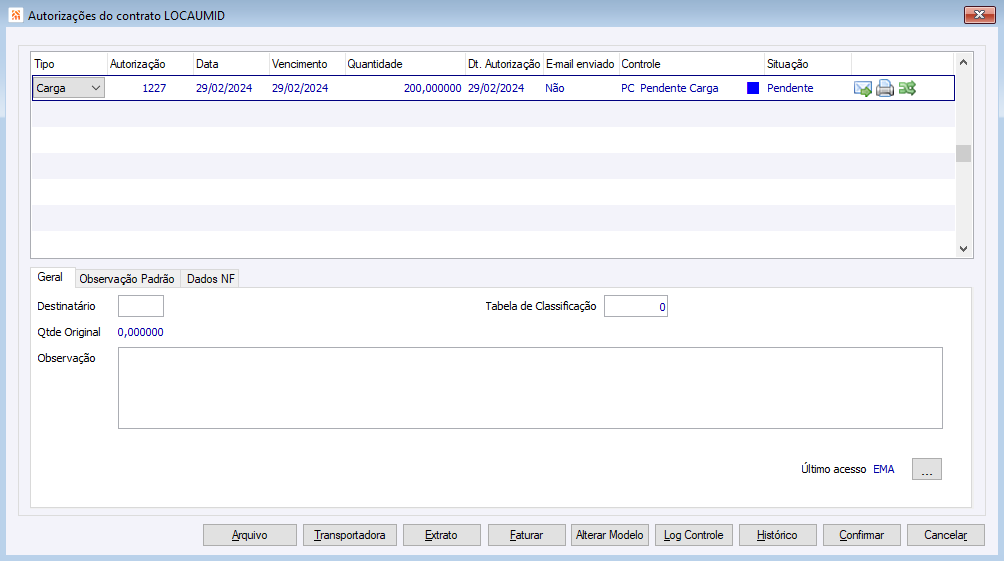Viewport: 1004px width, 561px height.
Task: Open the Tipo dropdown showing Carga
Action: pos(69,88)
